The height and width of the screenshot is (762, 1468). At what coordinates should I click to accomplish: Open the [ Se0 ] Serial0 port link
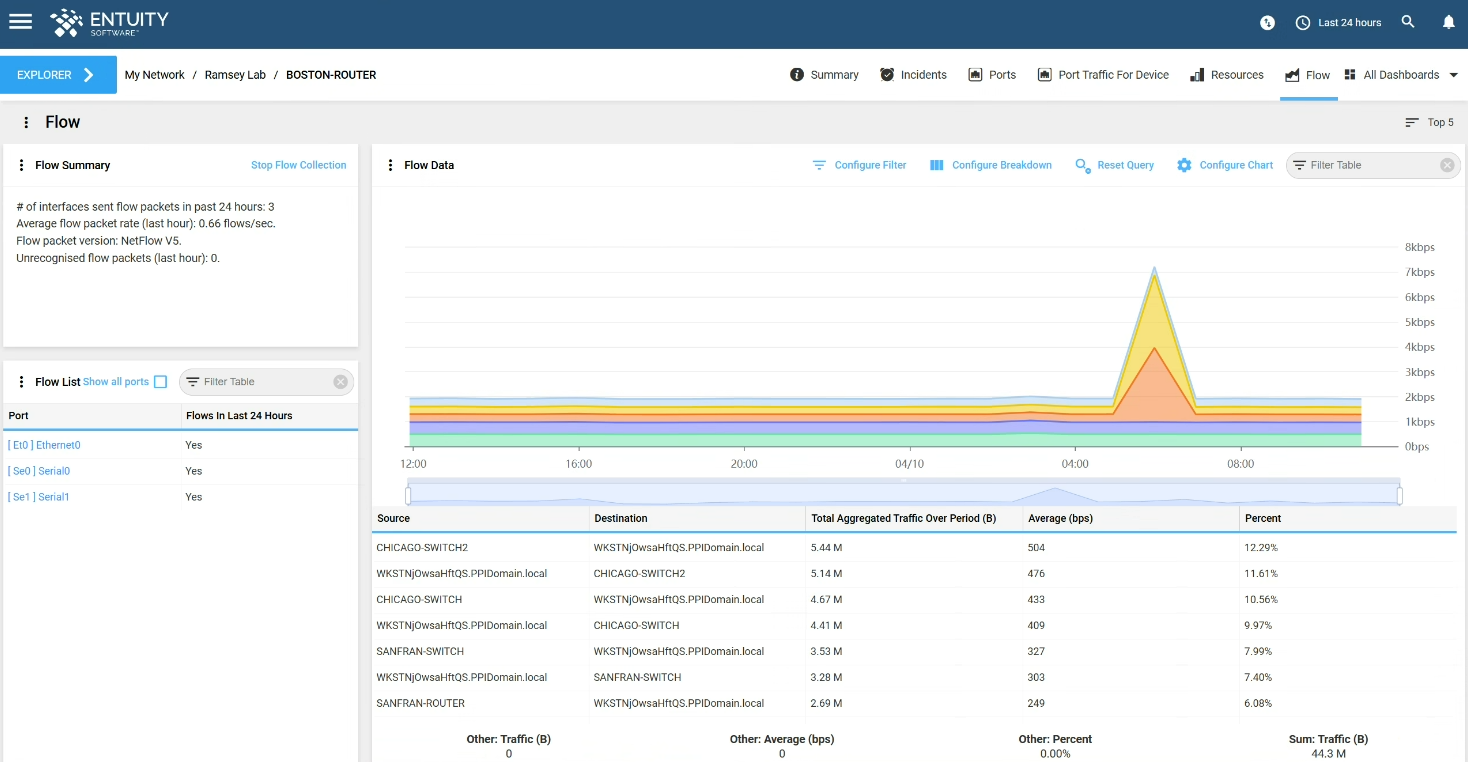click(x=39, y=471)
